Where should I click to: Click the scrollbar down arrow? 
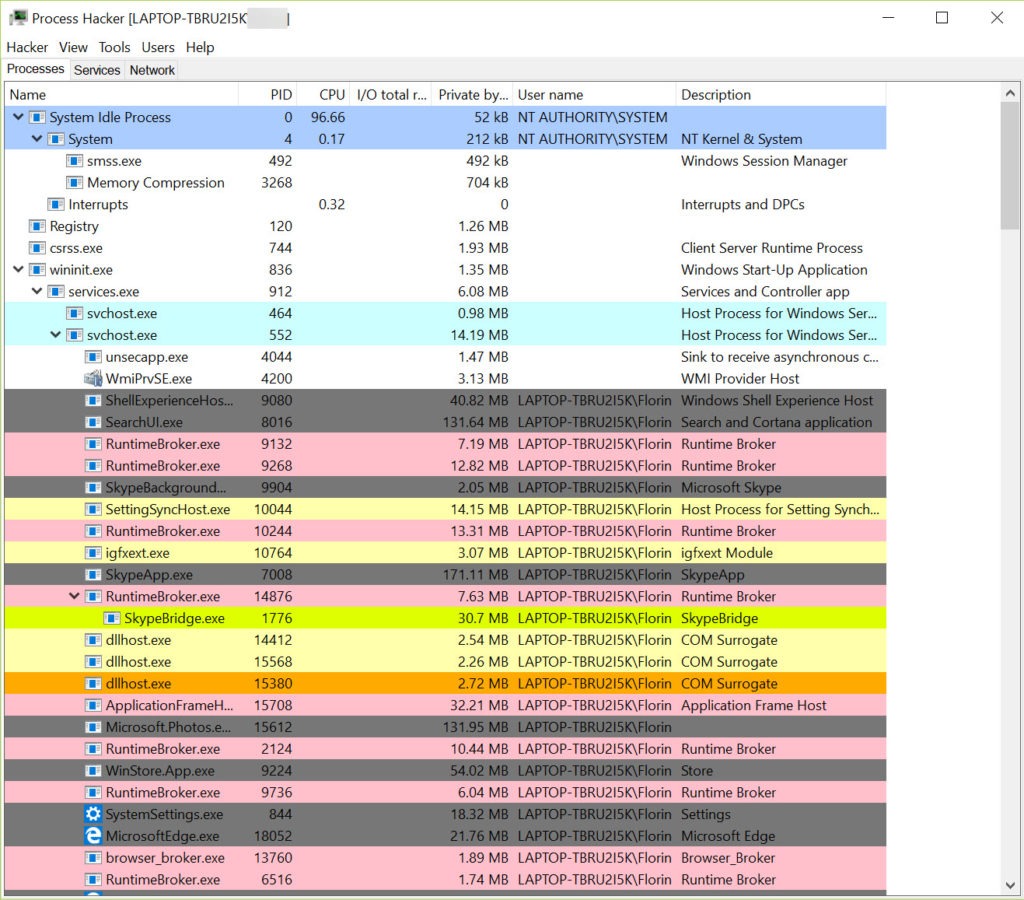pos(1010,886)
